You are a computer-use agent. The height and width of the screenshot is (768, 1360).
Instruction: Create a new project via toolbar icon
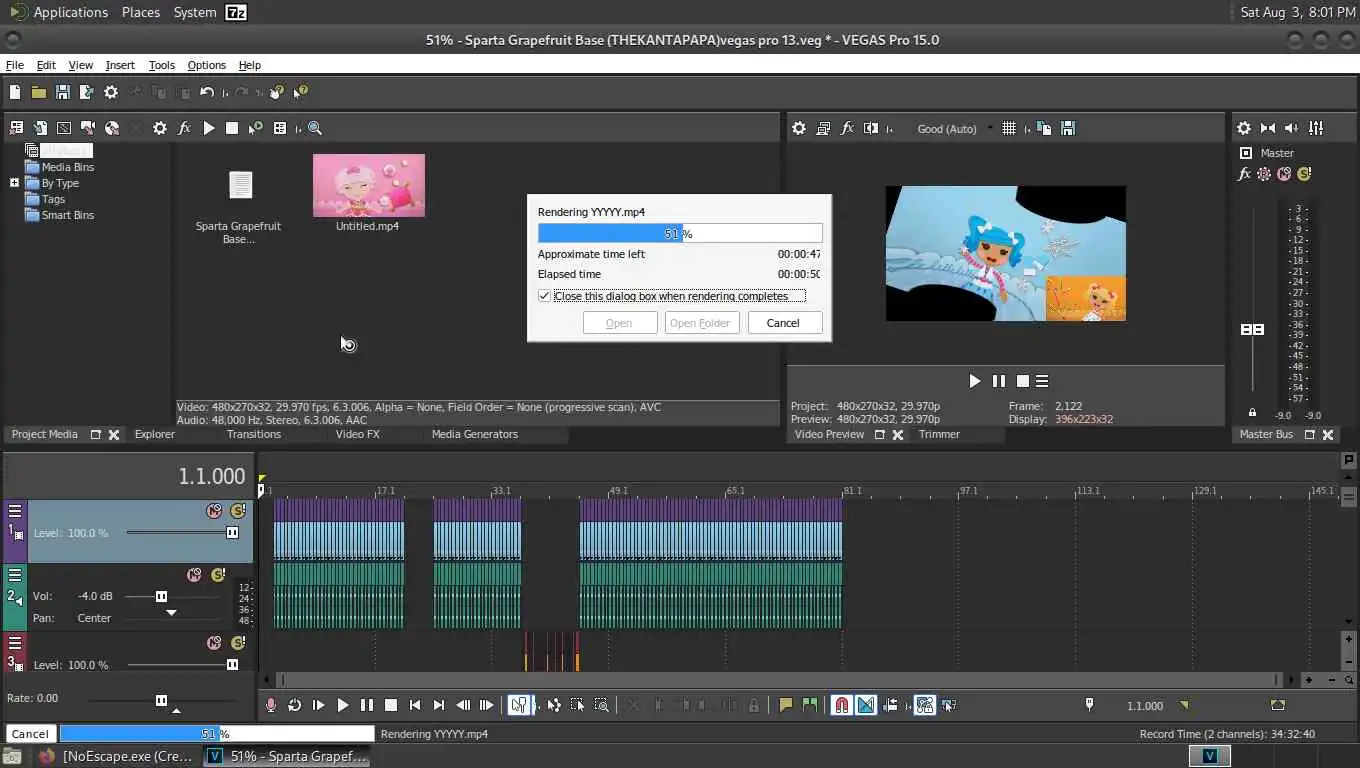[15, 92]
